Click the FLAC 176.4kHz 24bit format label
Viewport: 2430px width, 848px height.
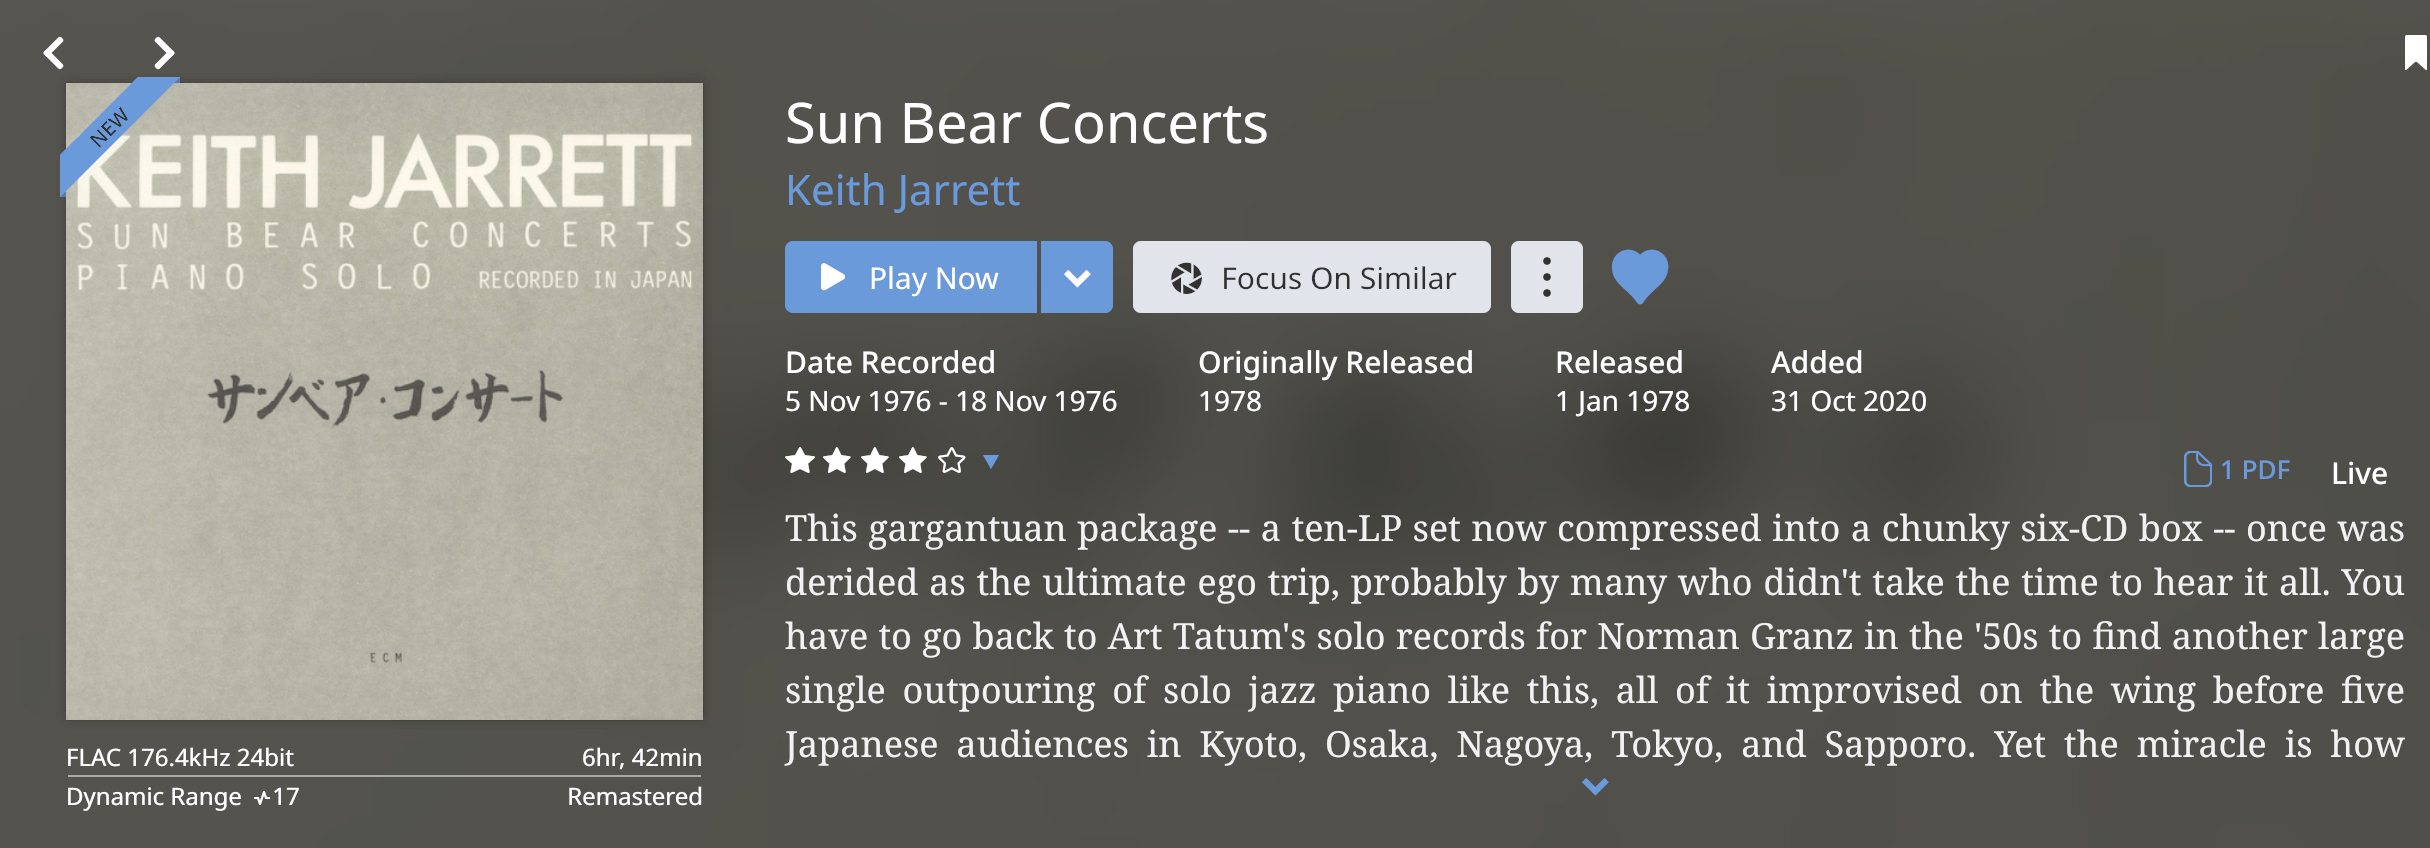pyautogui.click(x=180, y=757)
